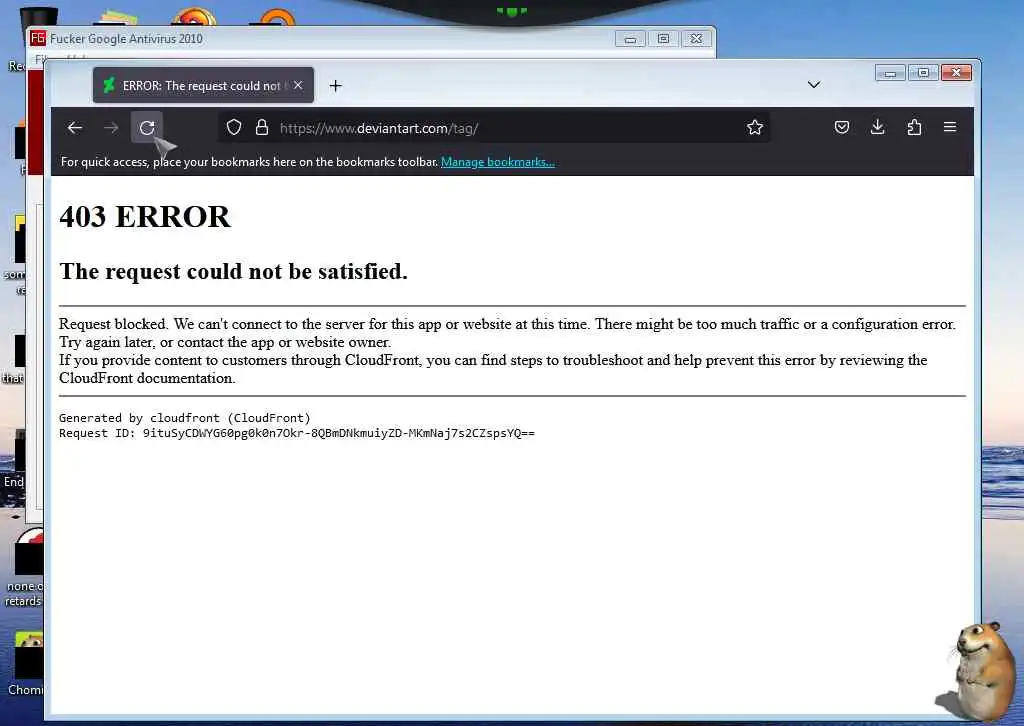This screenshot has width=1024, height=726.
Task: Click the deviantart.com/tag/ address field
Action: [493, 128]
